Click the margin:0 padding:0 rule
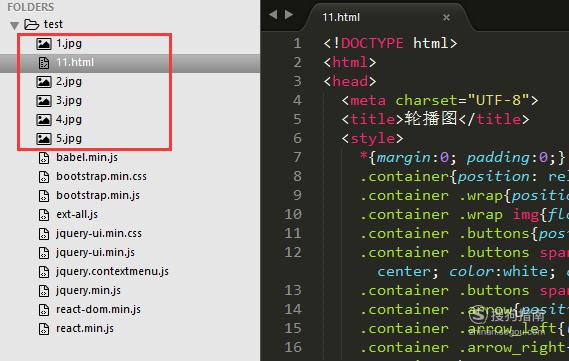Screen dimensions: 569x361 pos(463,157)
